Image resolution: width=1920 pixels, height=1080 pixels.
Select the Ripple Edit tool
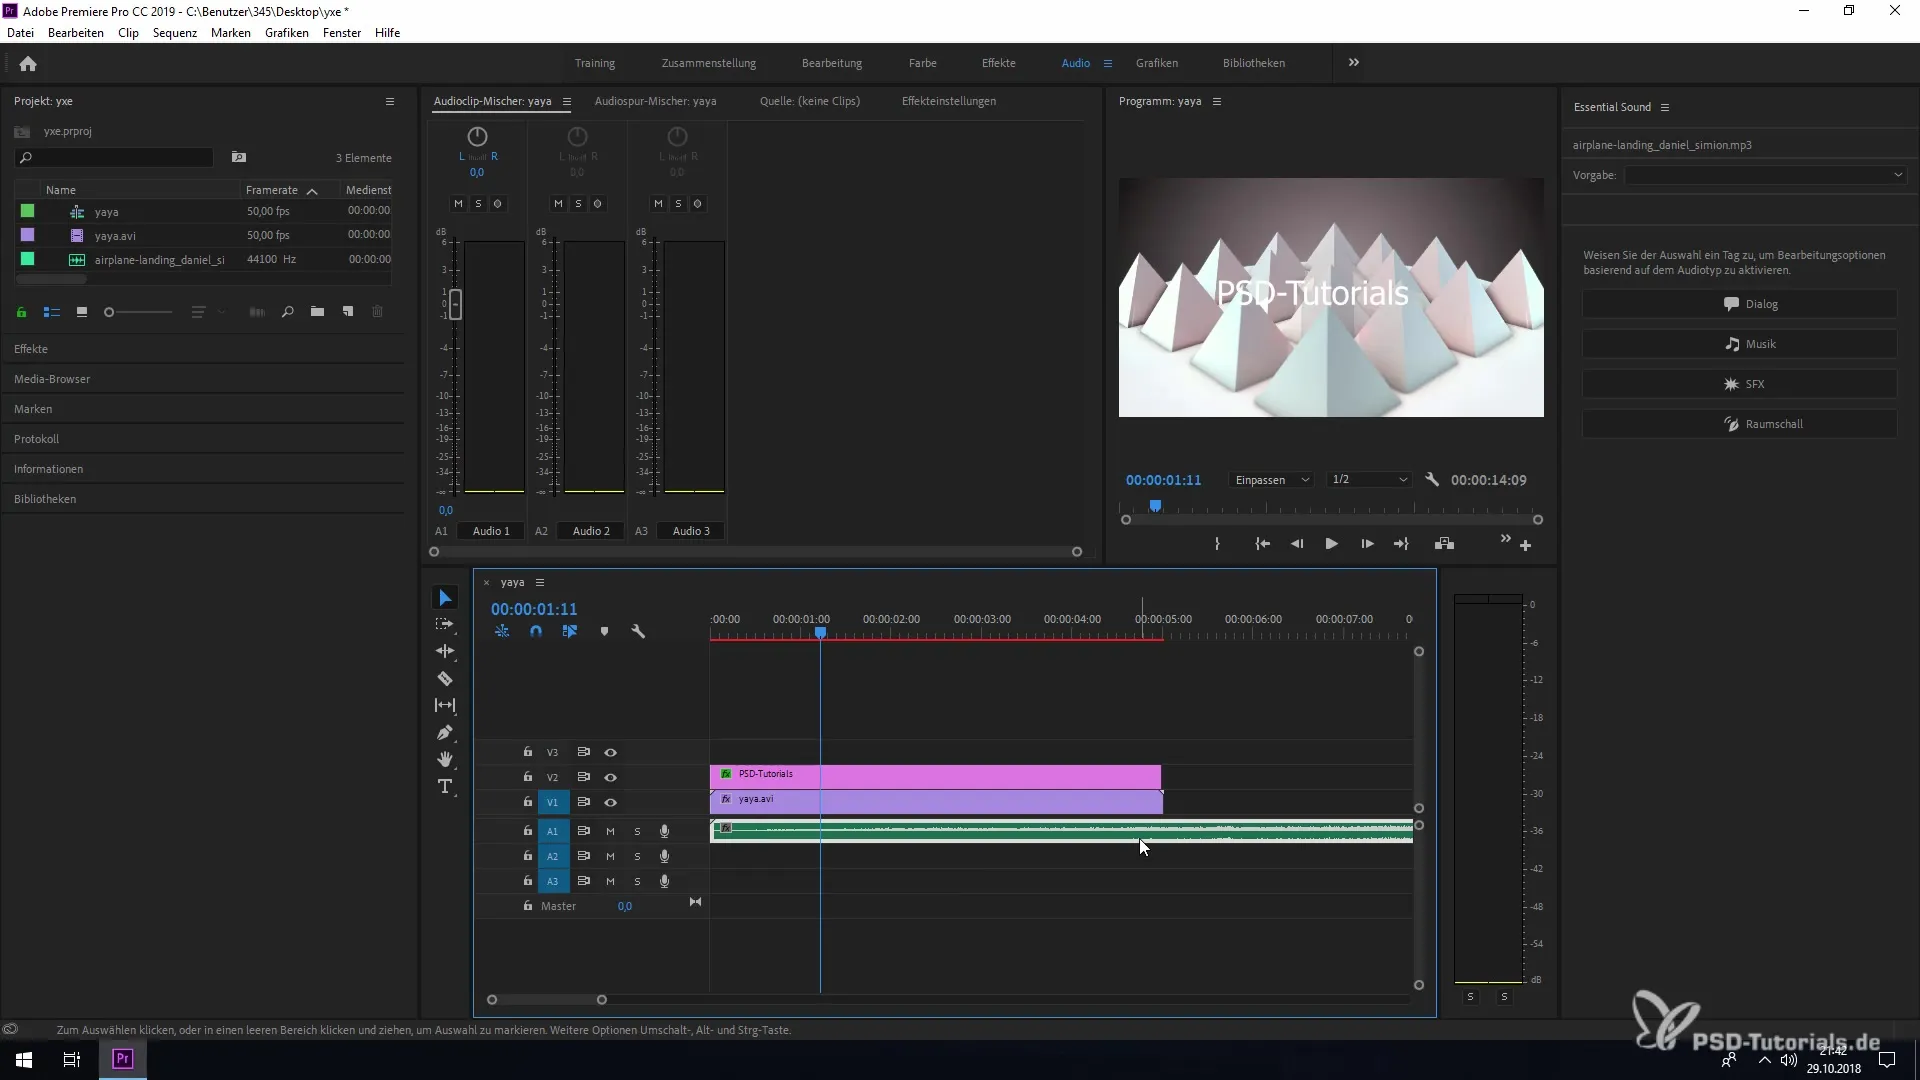click(x=445, y=651)
